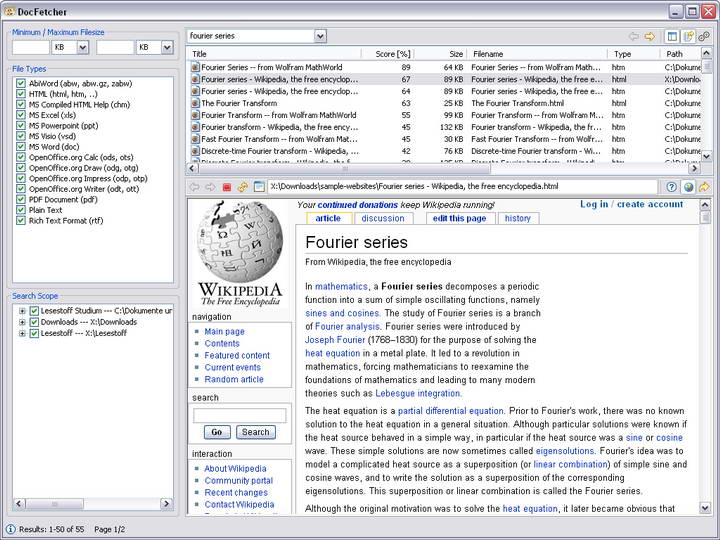This screenshot has width=720, height=540.
Task: Uncheck the PDF Document (pdf) file type
Action: pos(21,199)
